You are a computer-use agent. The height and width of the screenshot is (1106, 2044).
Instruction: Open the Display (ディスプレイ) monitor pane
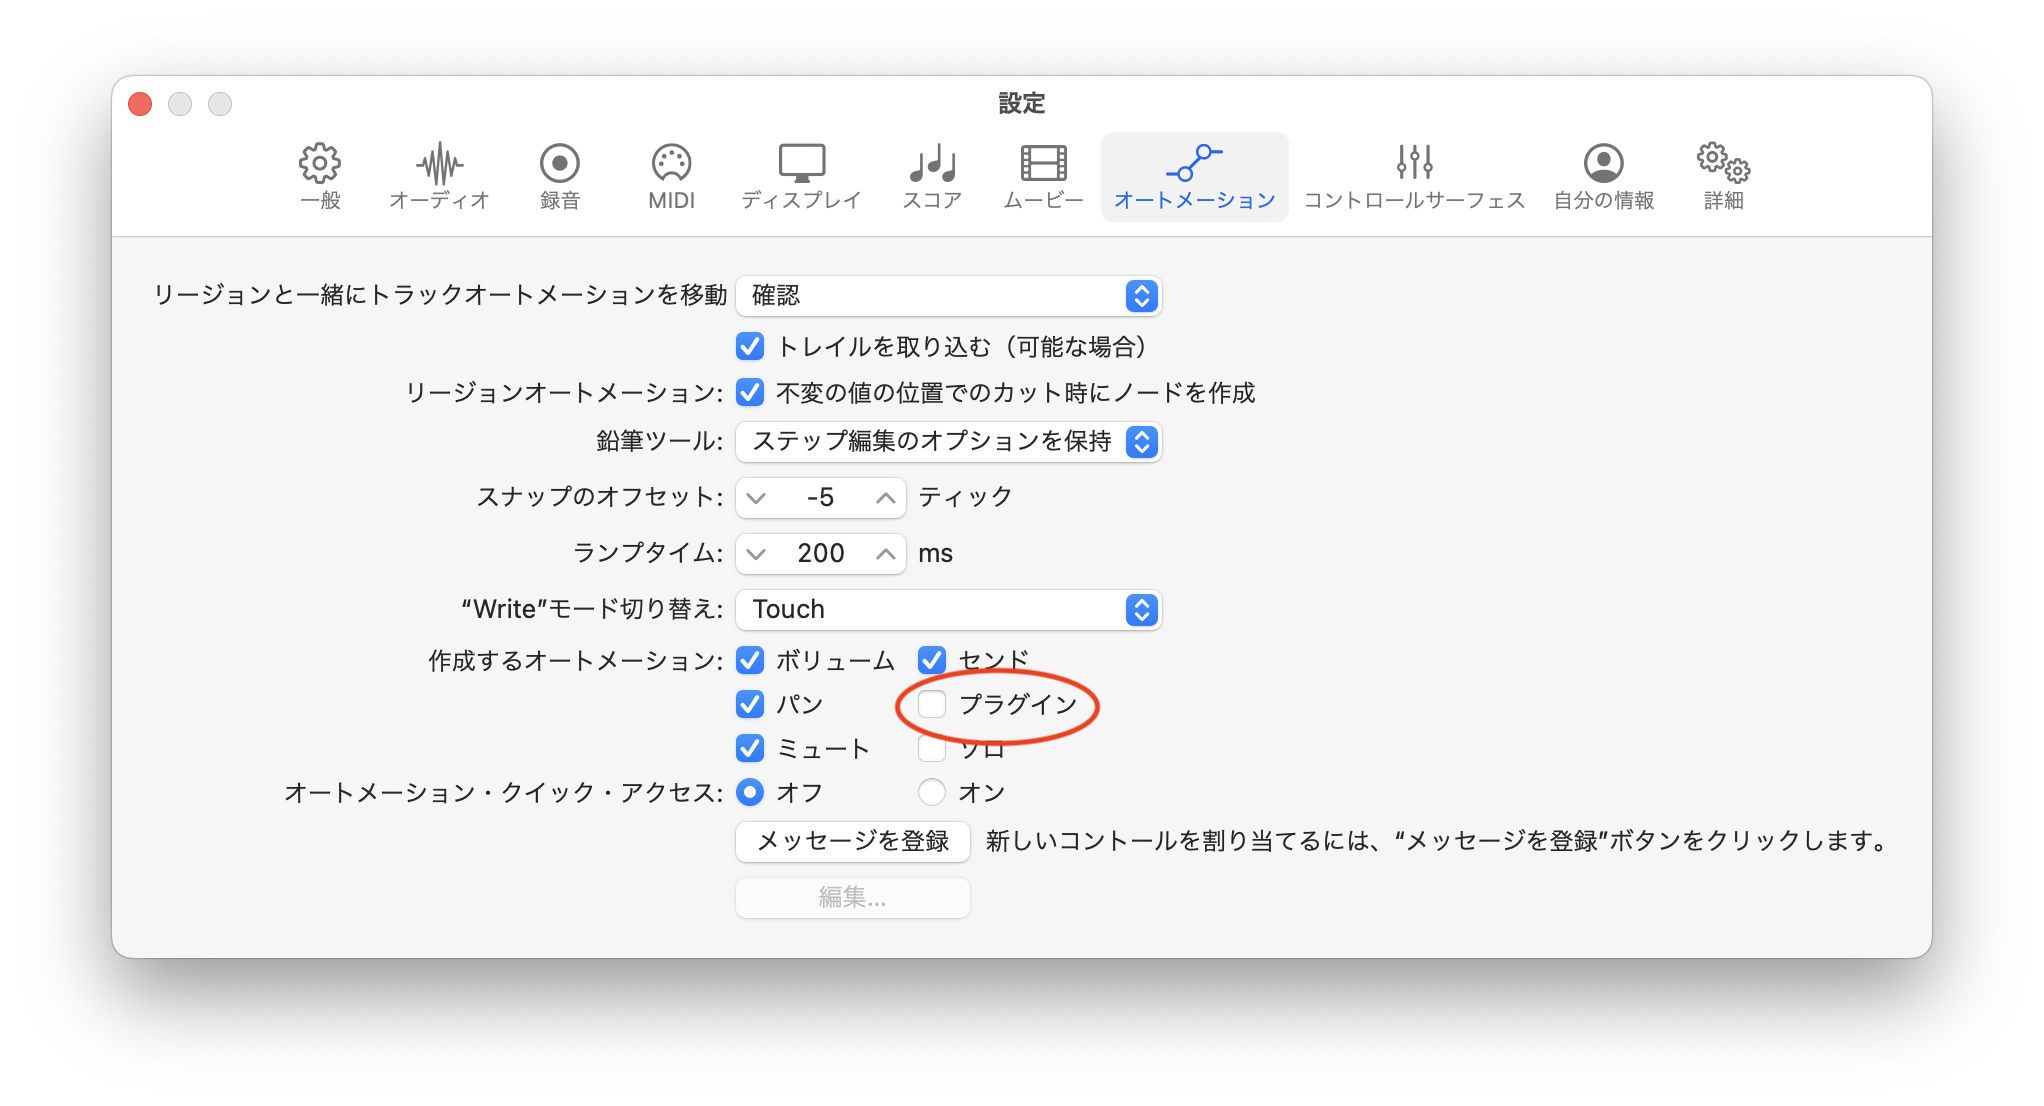pyautogui.click(x=801, y=176)
